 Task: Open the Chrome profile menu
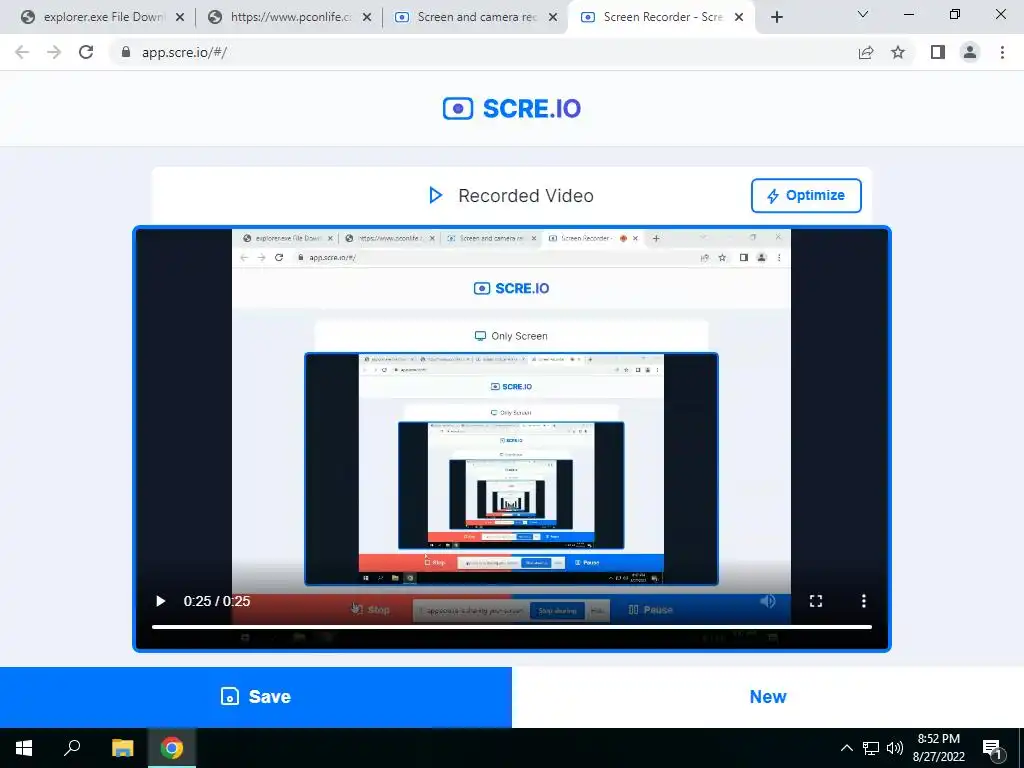970,52
